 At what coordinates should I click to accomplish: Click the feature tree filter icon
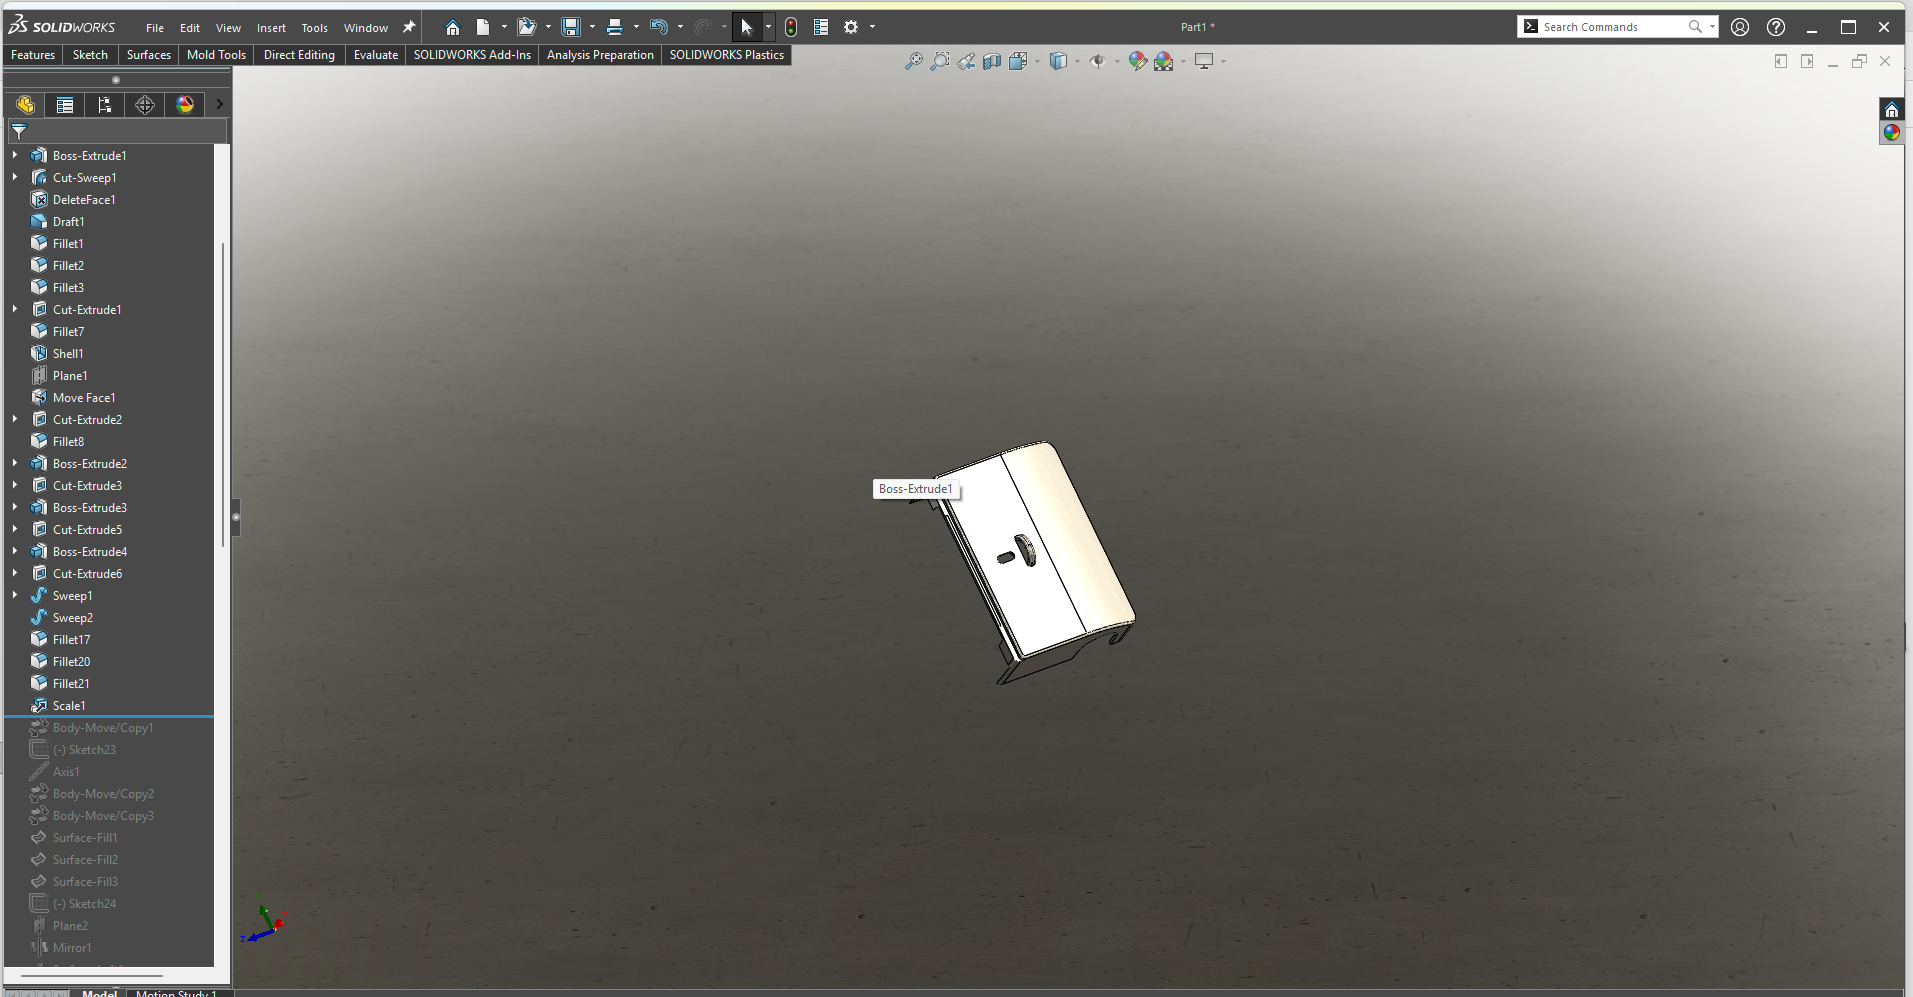tap(19, 131)
